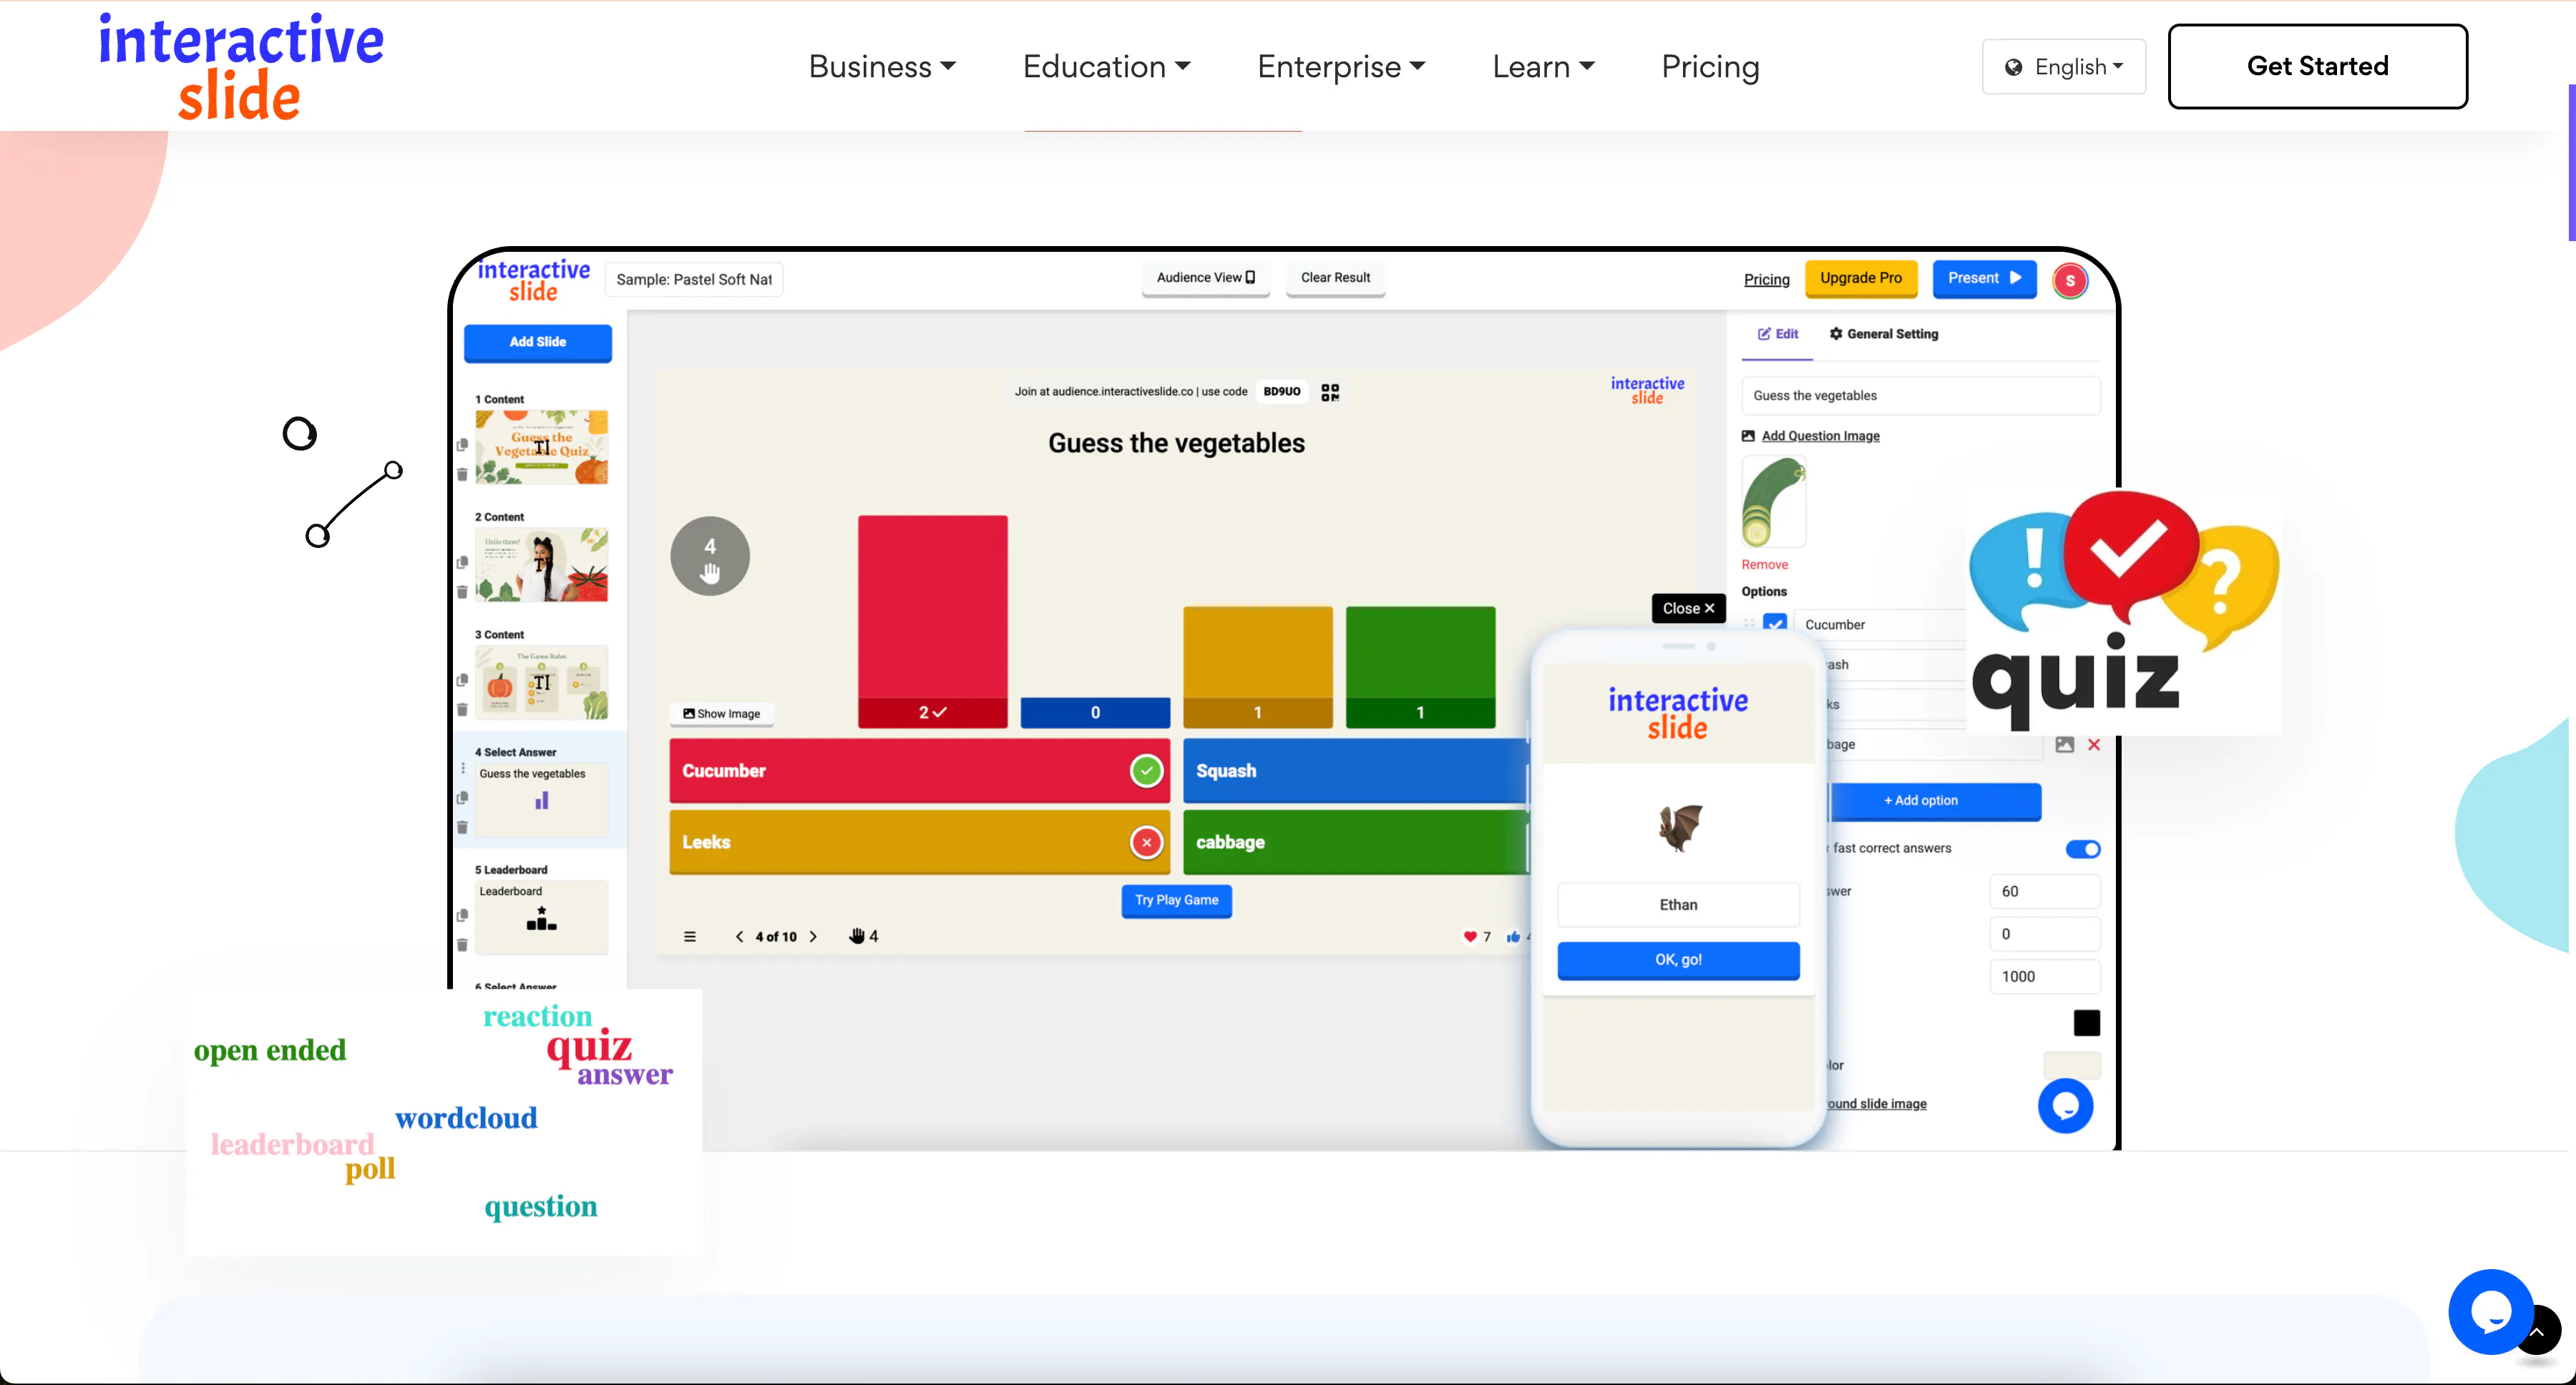Click the OK, go! button on the phone
This screenshot has width=2576, height=1385.
(1678, 960)
